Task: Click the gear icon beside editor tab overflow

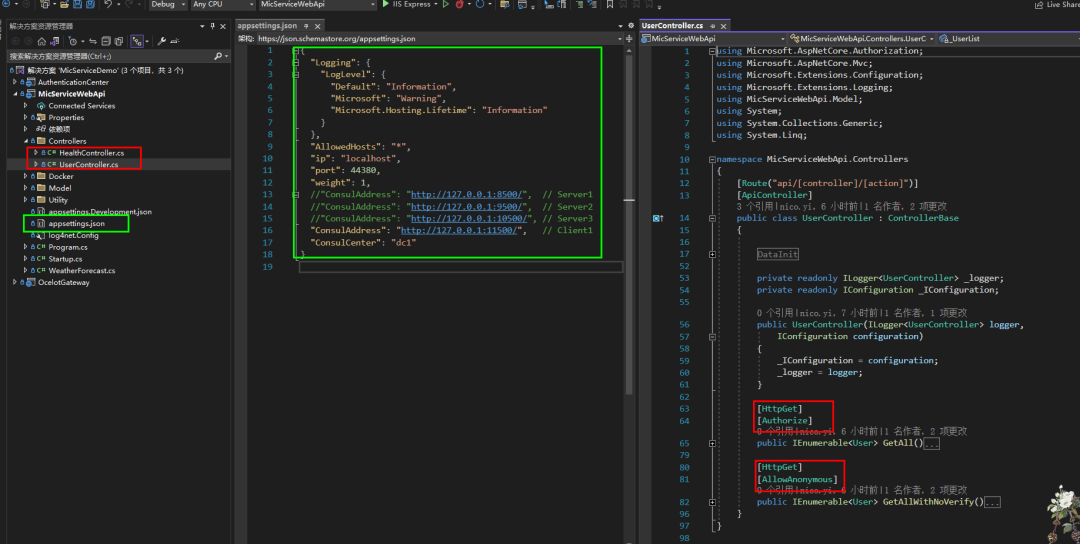Action: click(x=630, y=26)
